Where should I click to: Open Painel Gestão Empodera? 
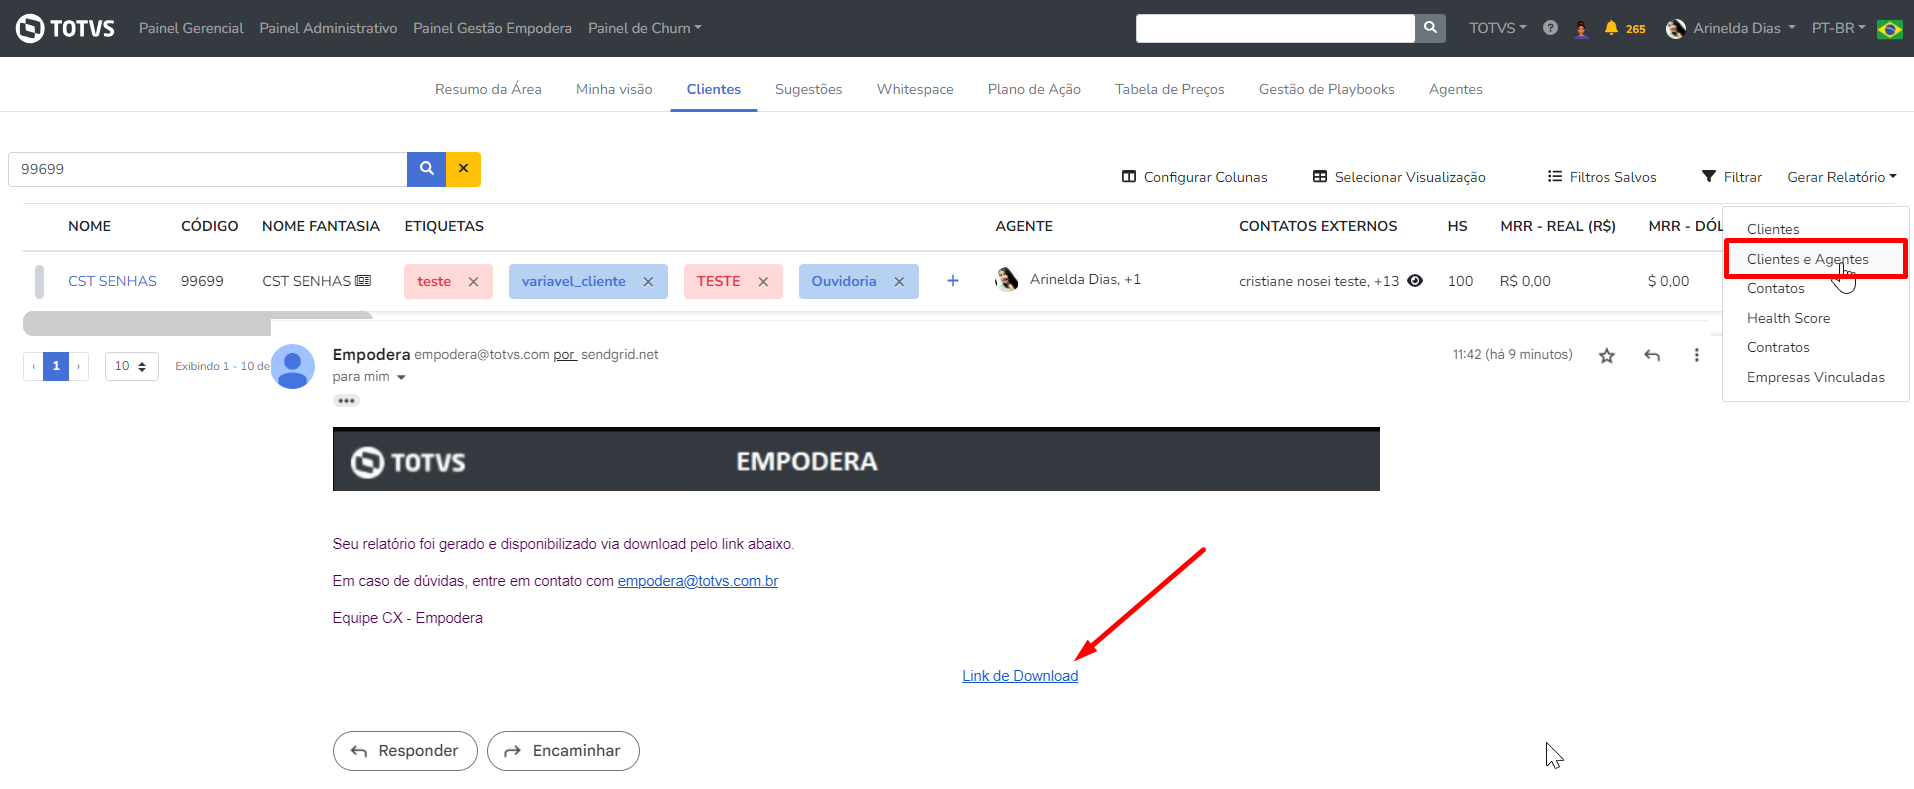492,28
